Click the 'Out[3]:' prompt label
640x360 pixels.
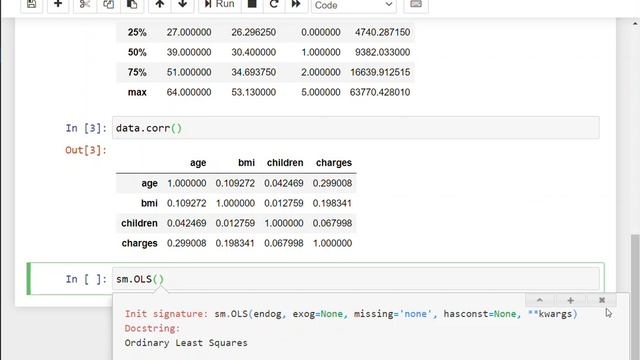[86, 150]
